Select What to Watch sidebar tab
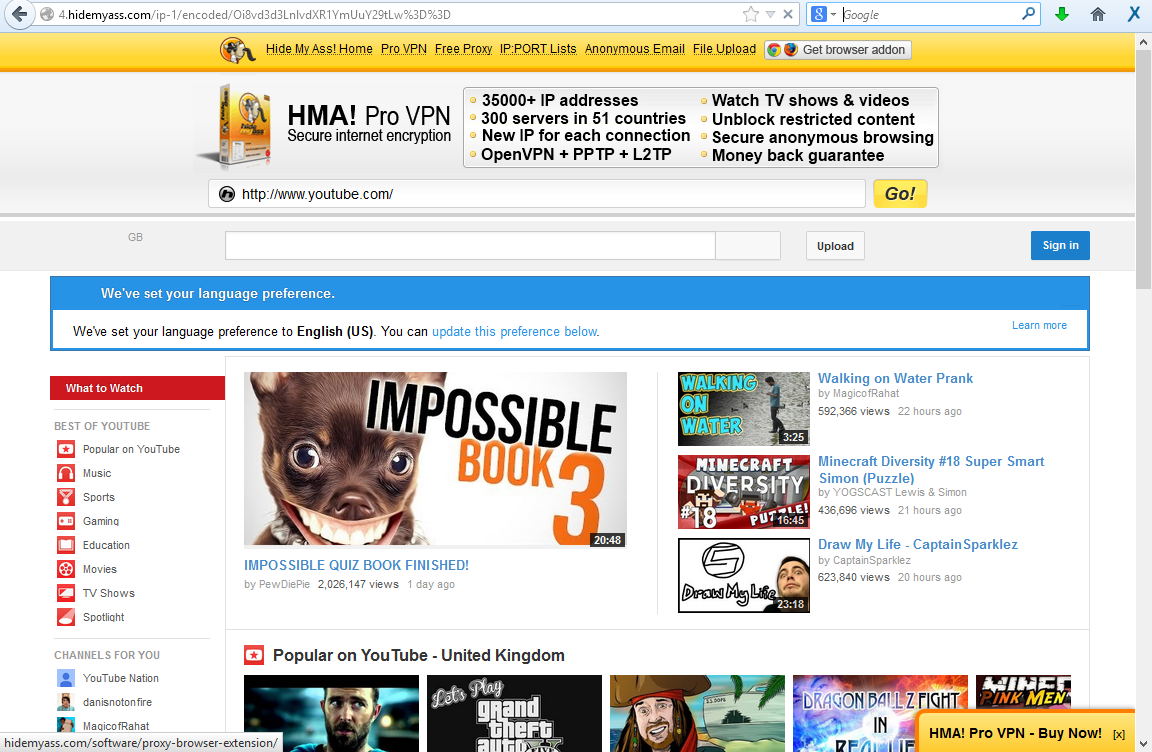1152x752 pixels. [137, 388]
